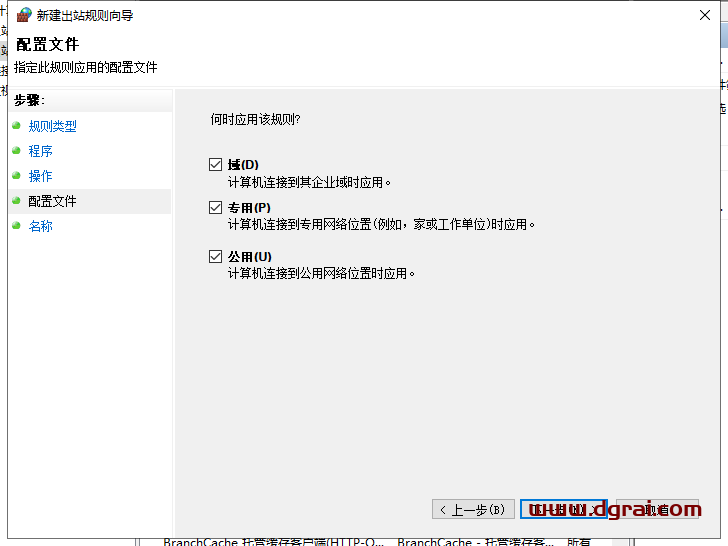Click the 专用 description mentioning 家或工作单位

tap(381, 224)
